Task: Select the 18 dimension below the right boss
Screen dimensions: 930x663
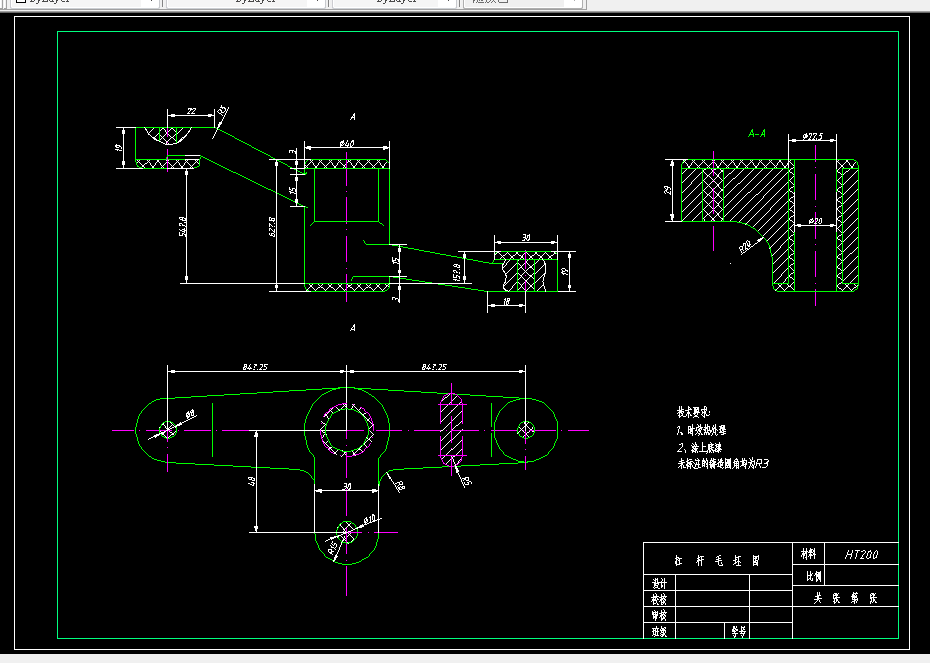Action: click(506, 301)
